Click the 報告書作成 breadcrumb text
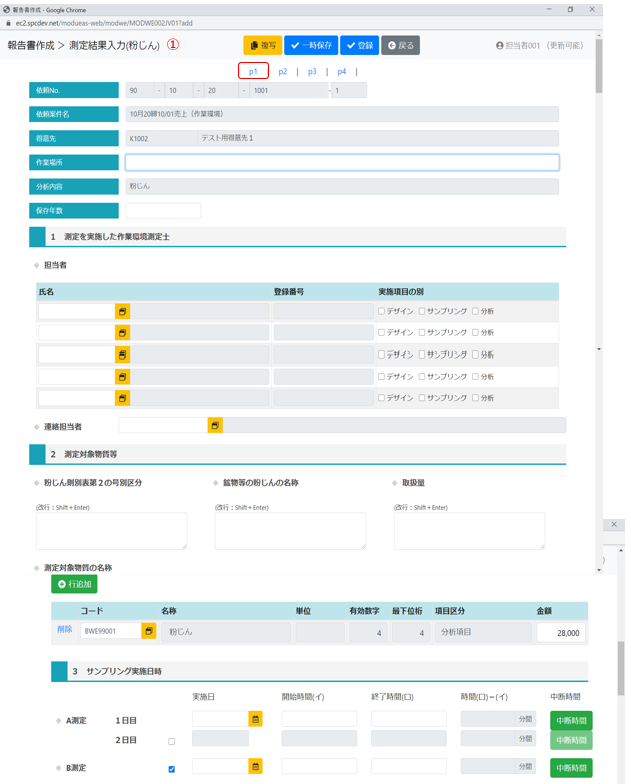The image size is (631, 784). coord(31,46)
